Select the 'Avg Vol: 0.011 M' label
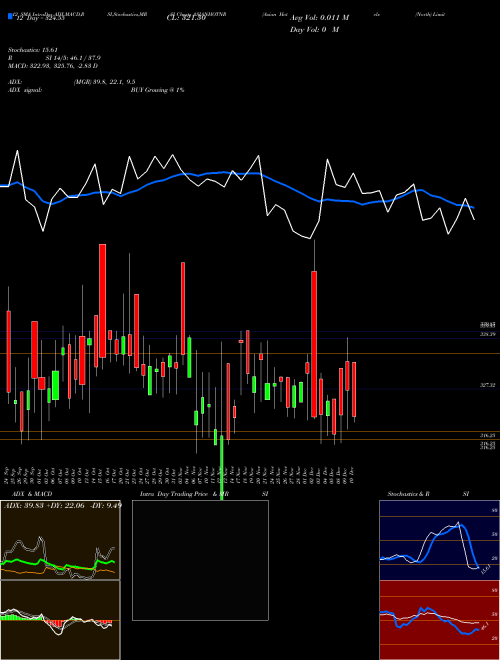The image size is (500, 660). point(319,18)
